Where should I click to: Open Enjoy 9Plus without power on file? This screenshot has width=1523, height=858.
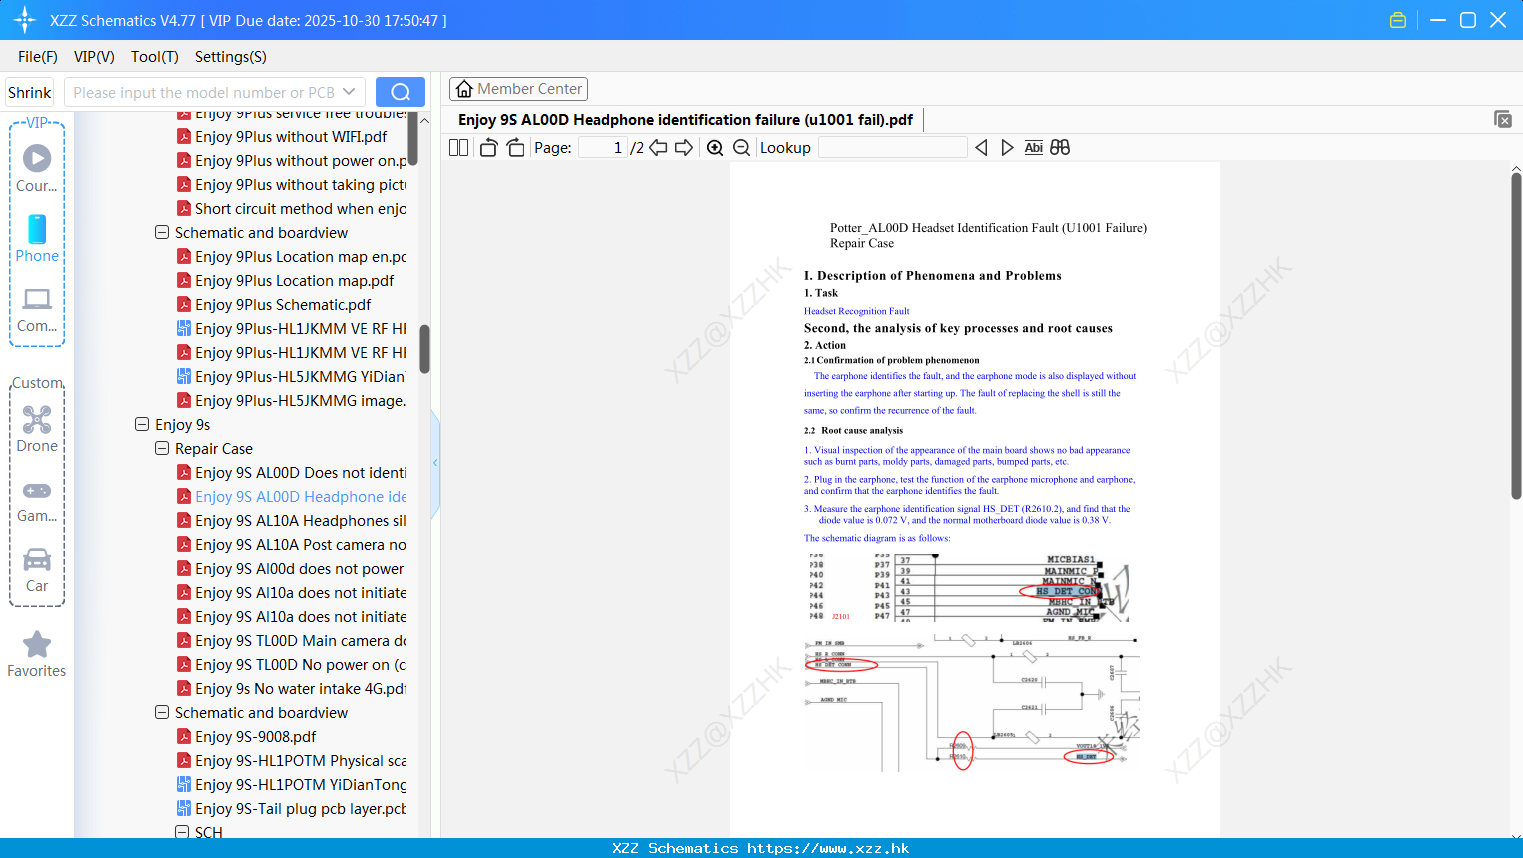291,161
